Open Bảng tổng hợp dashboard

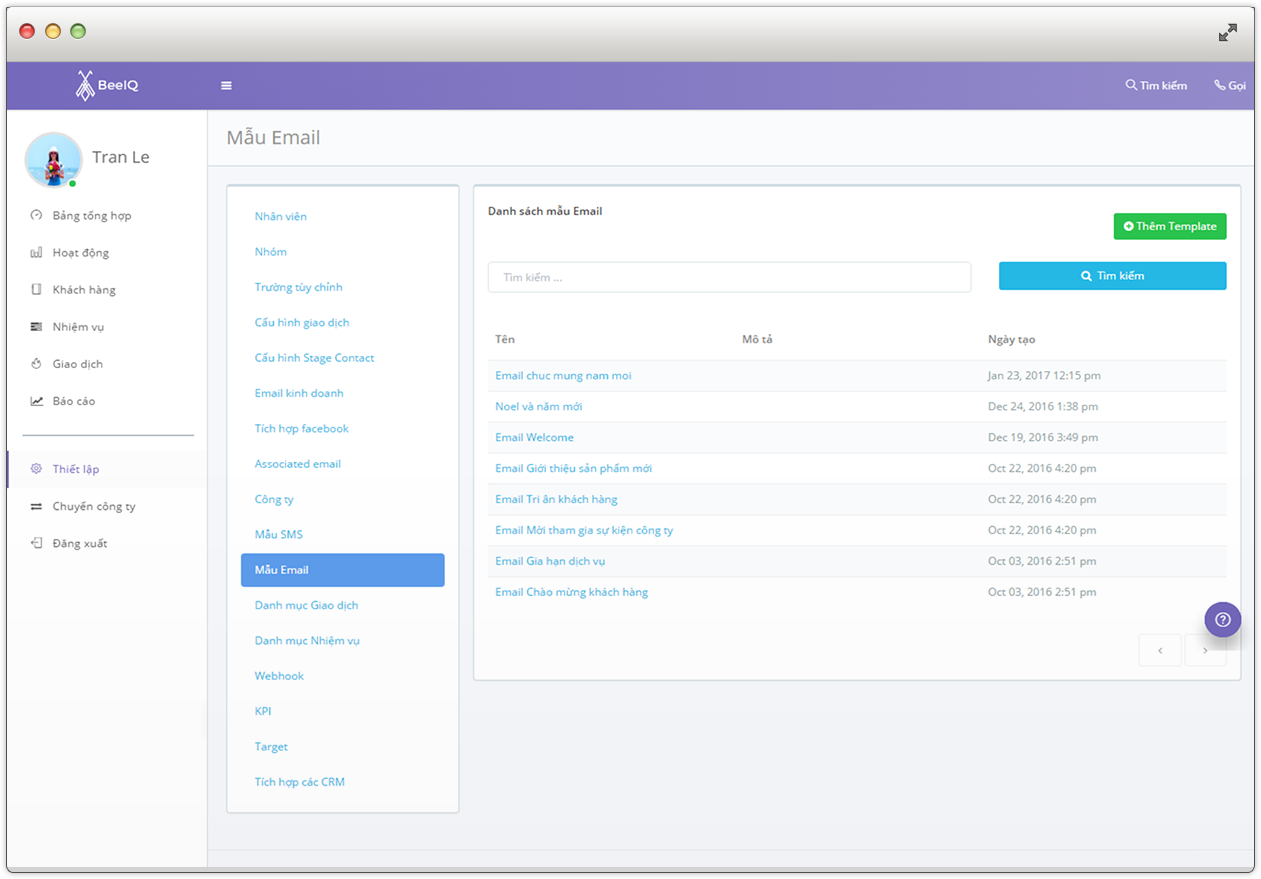tap(91, 216)
